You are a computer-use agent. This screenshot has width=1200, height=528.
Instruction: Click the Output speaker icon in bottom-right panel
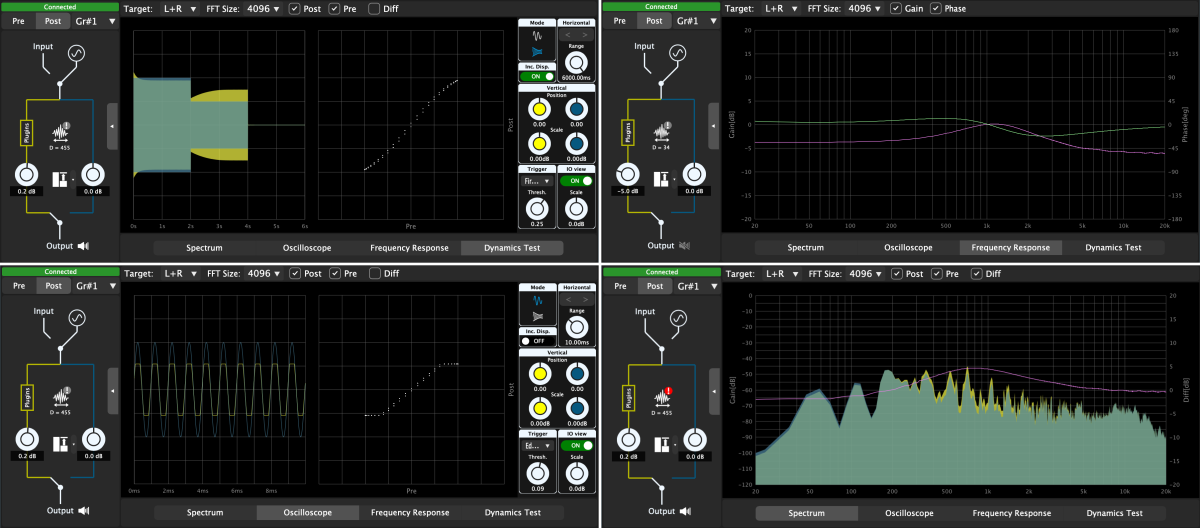pyautogui.click(x=684, y=511)
